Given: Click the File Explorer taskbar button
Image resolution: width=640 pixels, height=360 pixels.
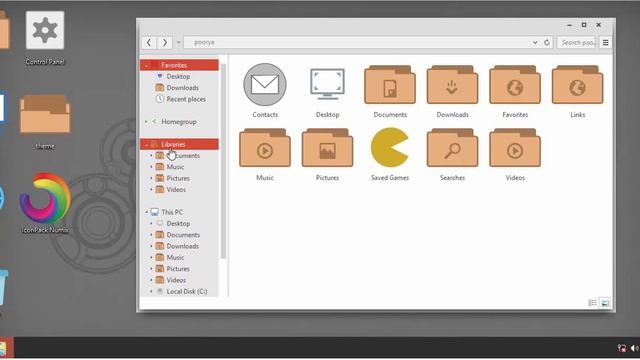Looking at the screenshot, I should tap(6, 348).
